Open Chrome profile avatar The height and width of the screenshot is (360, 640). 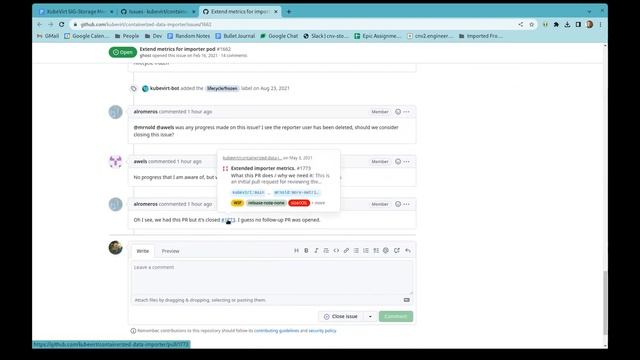pos(589,24)
